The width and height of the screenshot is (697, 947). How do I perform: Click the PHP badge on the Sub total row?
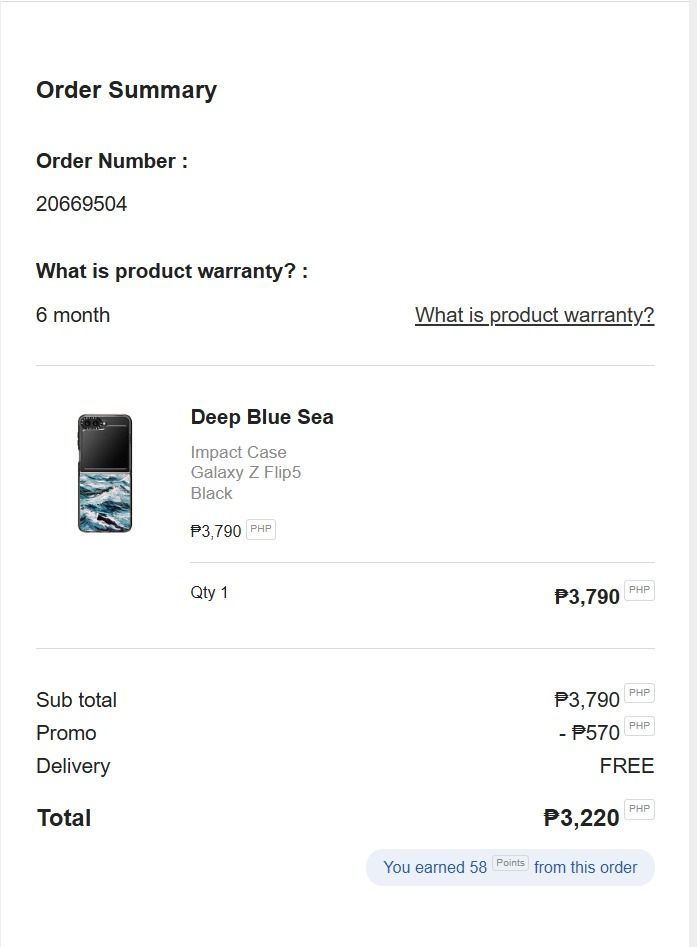tap(639, 693)
